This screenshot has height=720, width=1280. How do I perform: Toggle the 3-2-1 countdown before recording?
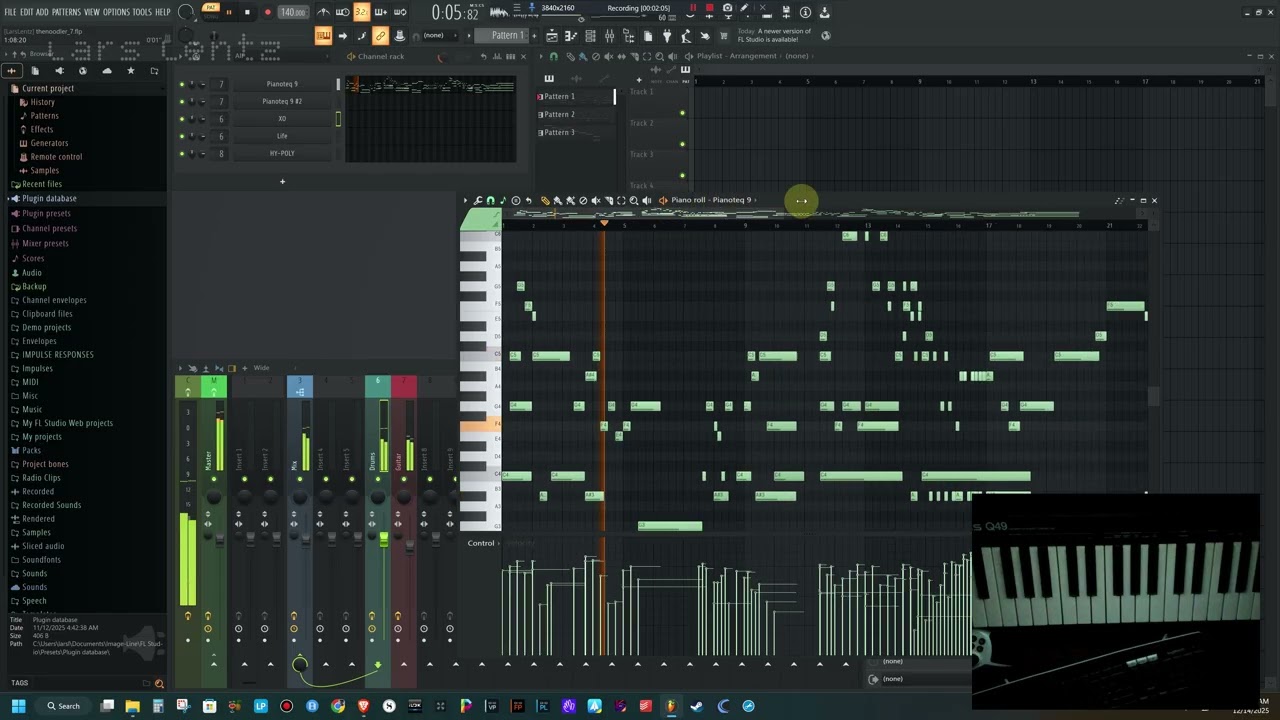[361, 12]
